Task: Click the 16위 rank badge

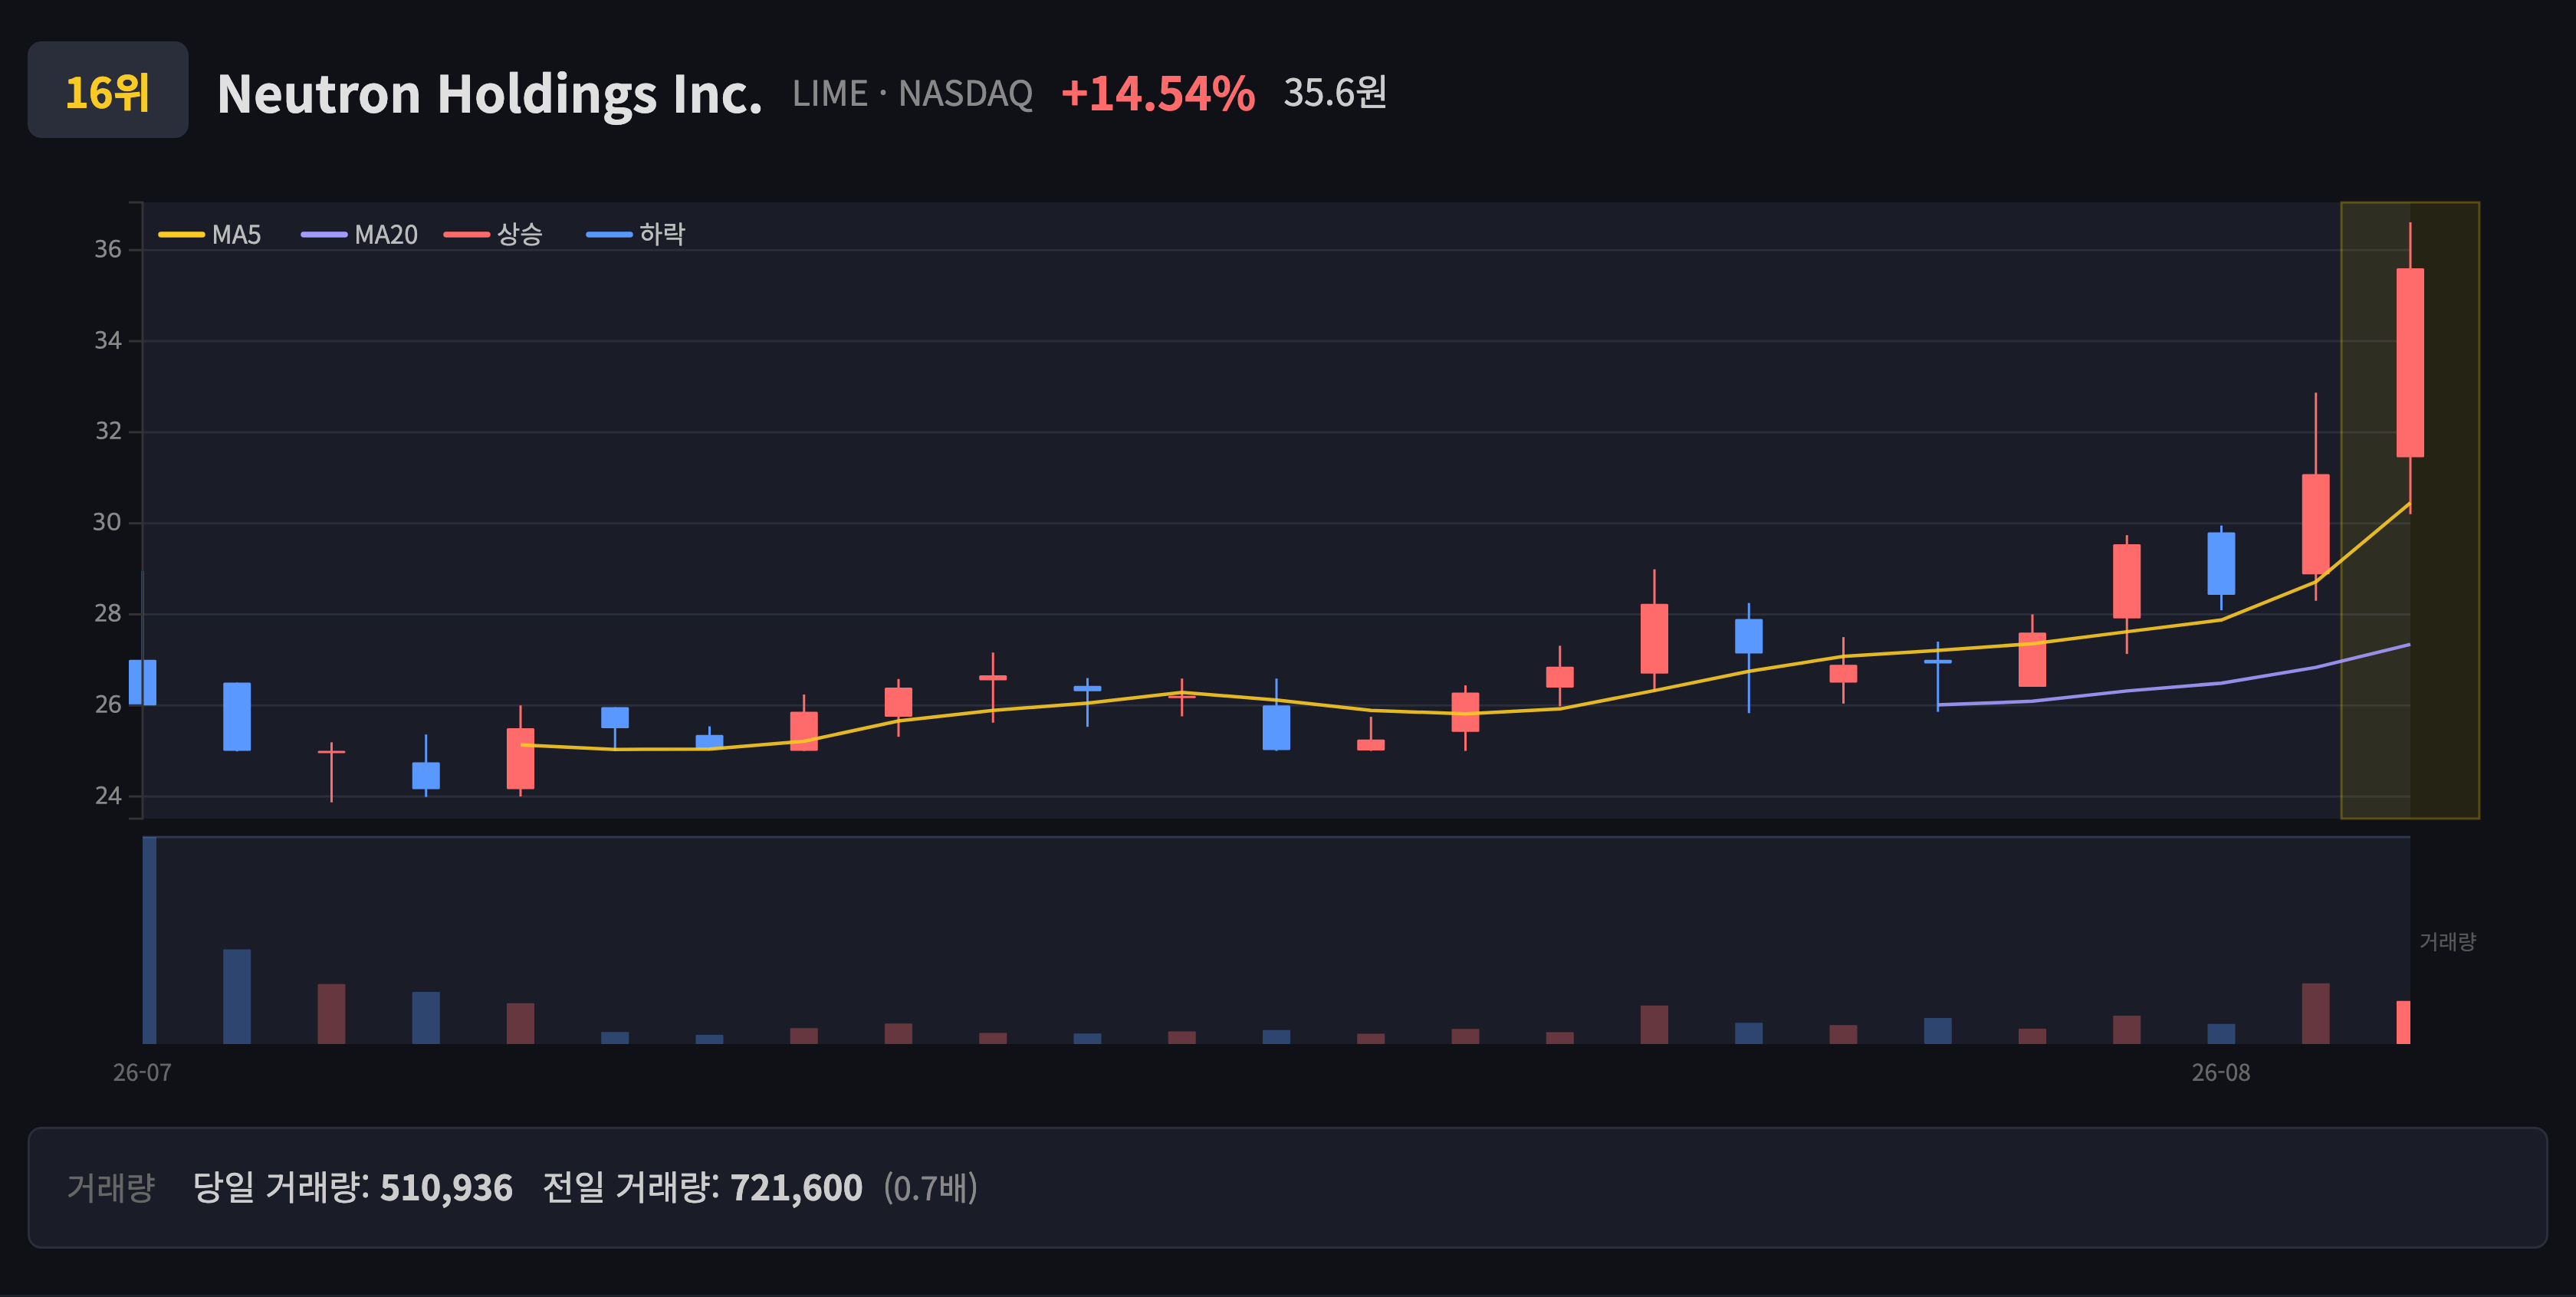Action: (108, 90)
